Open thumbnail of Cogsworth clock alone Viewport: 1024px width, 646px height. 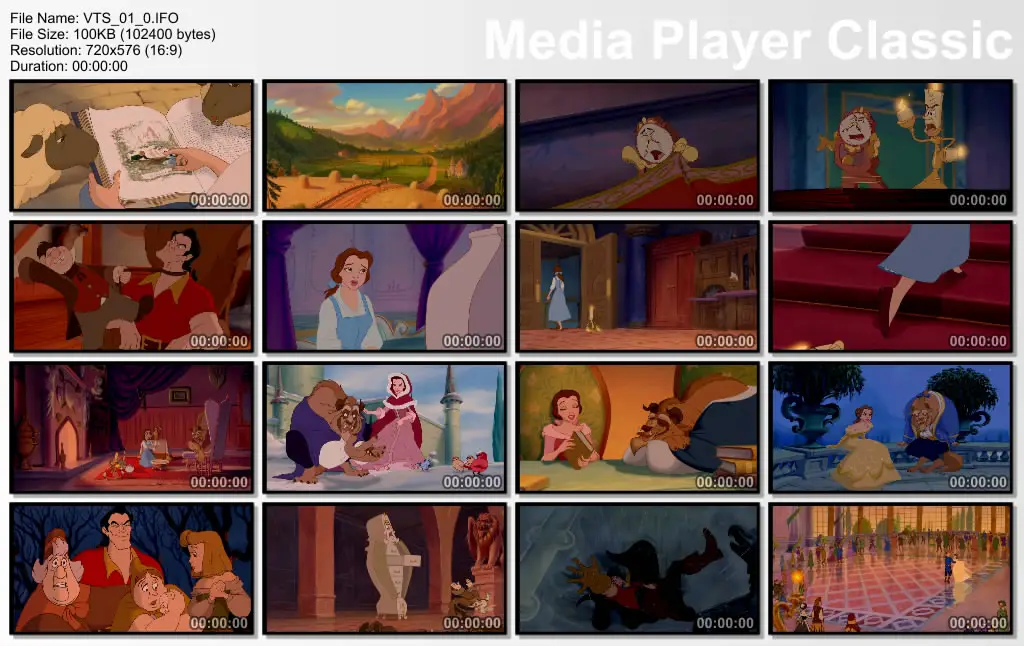[638, 146]
